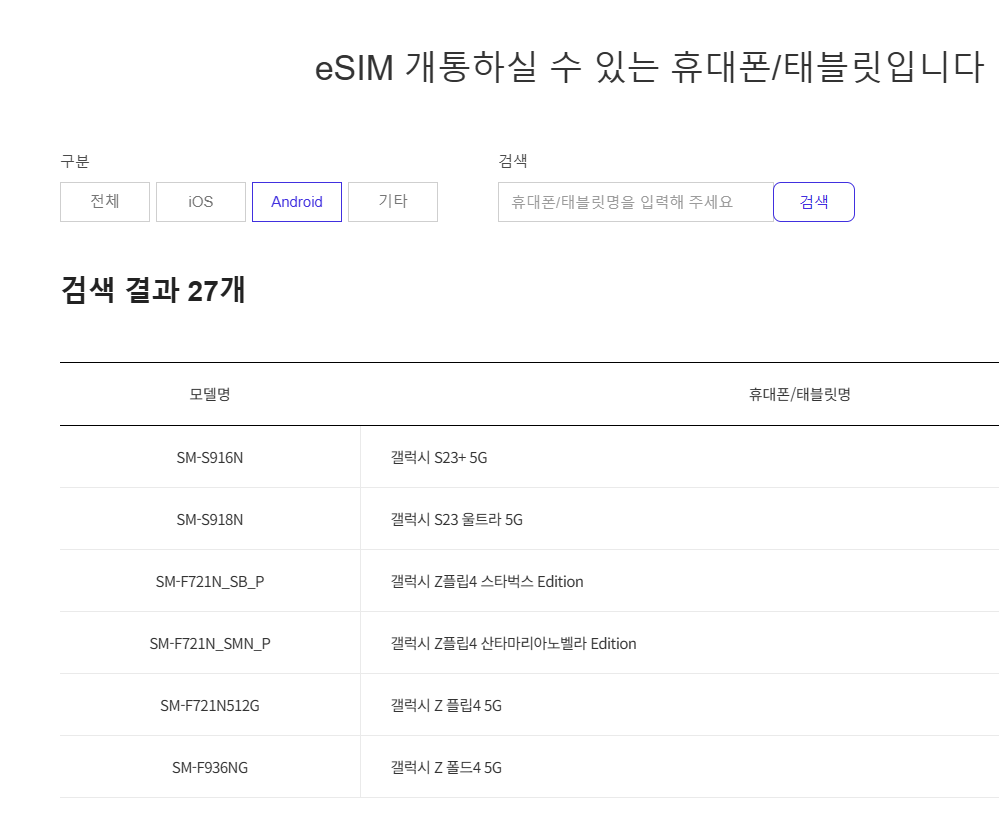999x819 pixels.
Task: Select the 전체 filter tab
Action: click(105, 202)
